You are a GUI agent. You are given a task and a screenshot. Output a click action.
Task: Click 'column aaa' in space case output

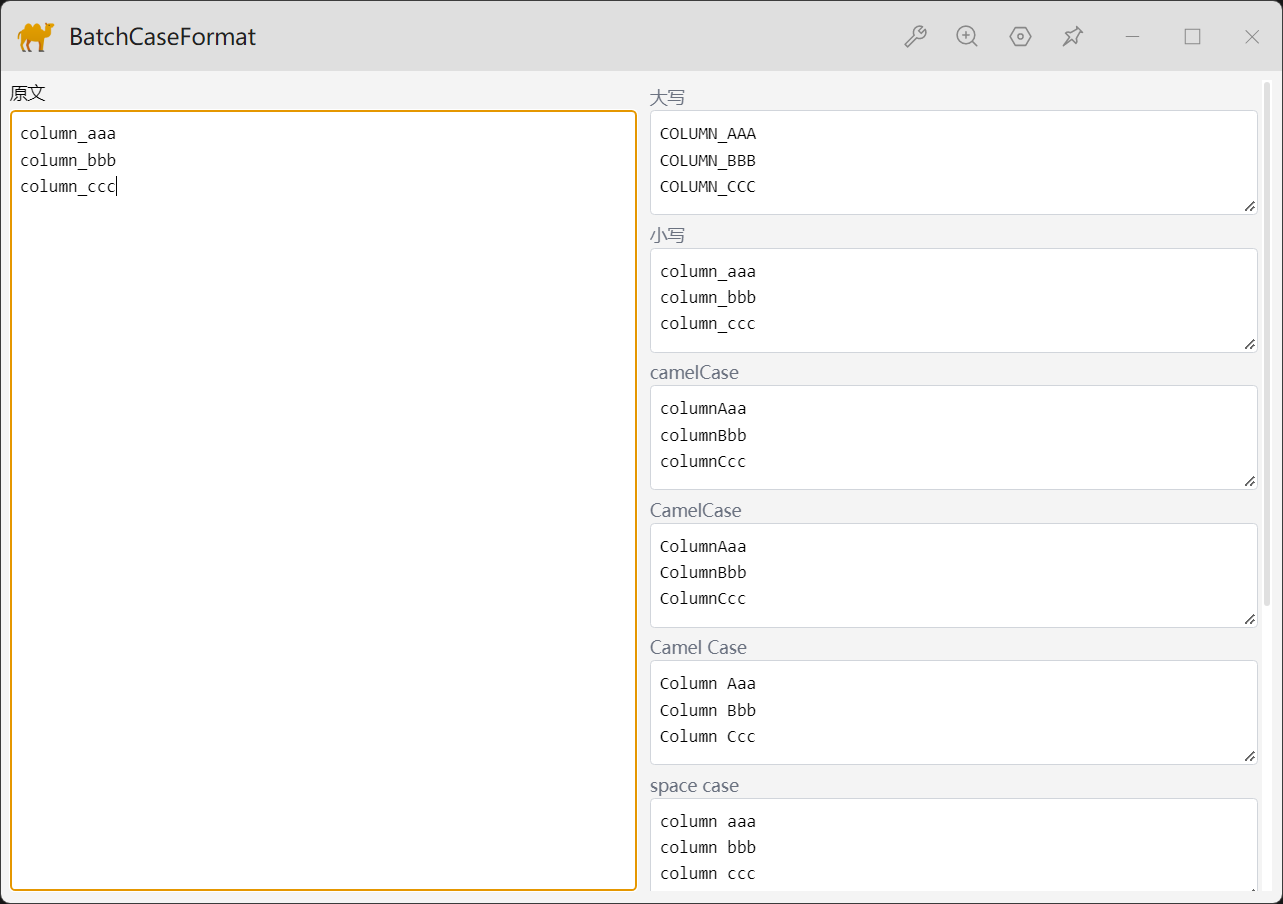click(708, 822)
